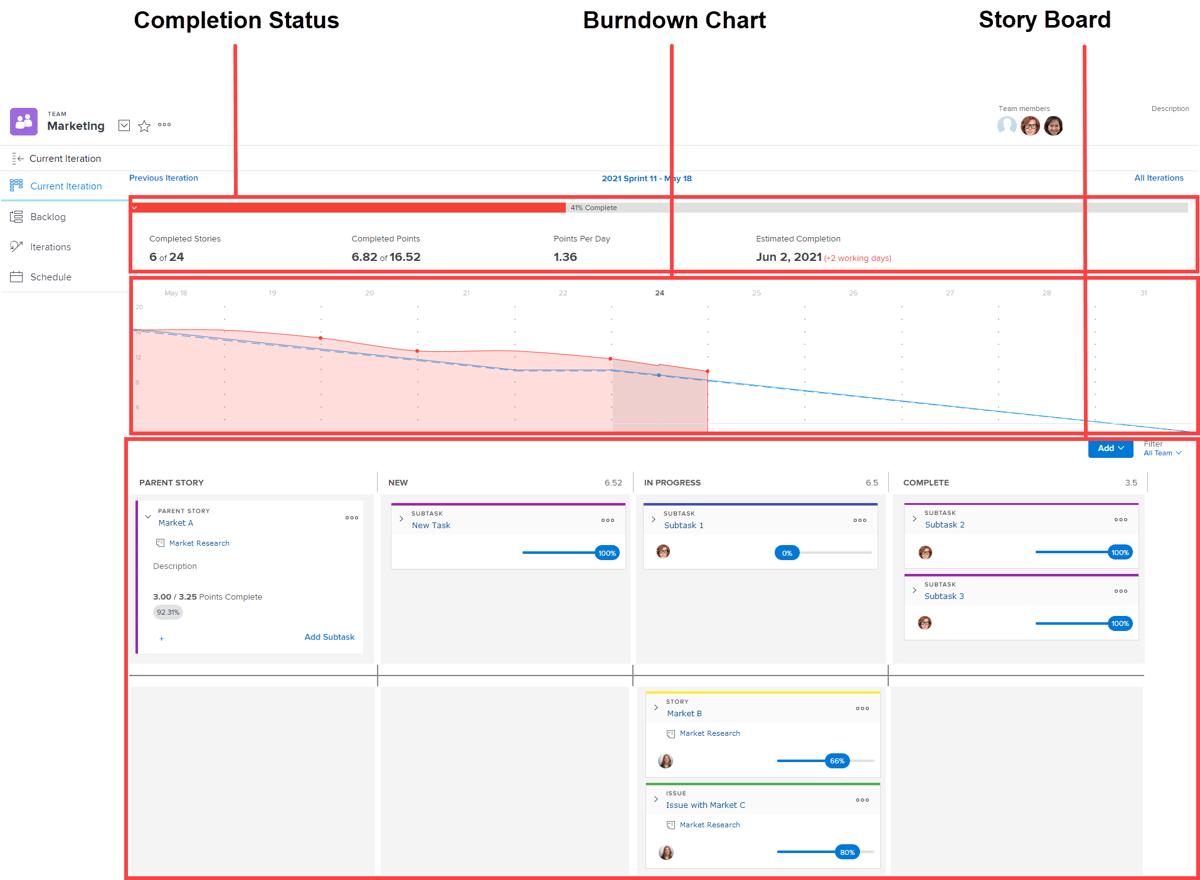Viewport: 1200px width, 880px height.
Task: Collapse the Market A parent story chevron
Action: (147, 517)
